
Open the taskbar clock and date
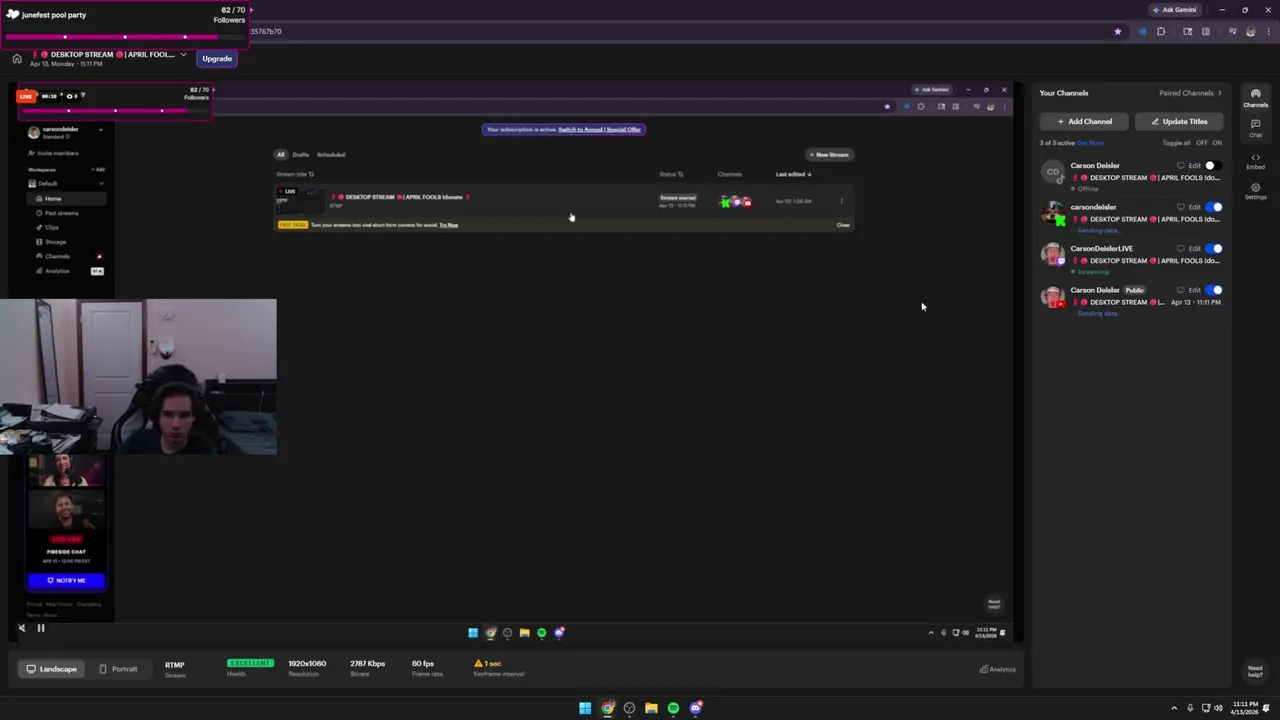[1245, 708]
